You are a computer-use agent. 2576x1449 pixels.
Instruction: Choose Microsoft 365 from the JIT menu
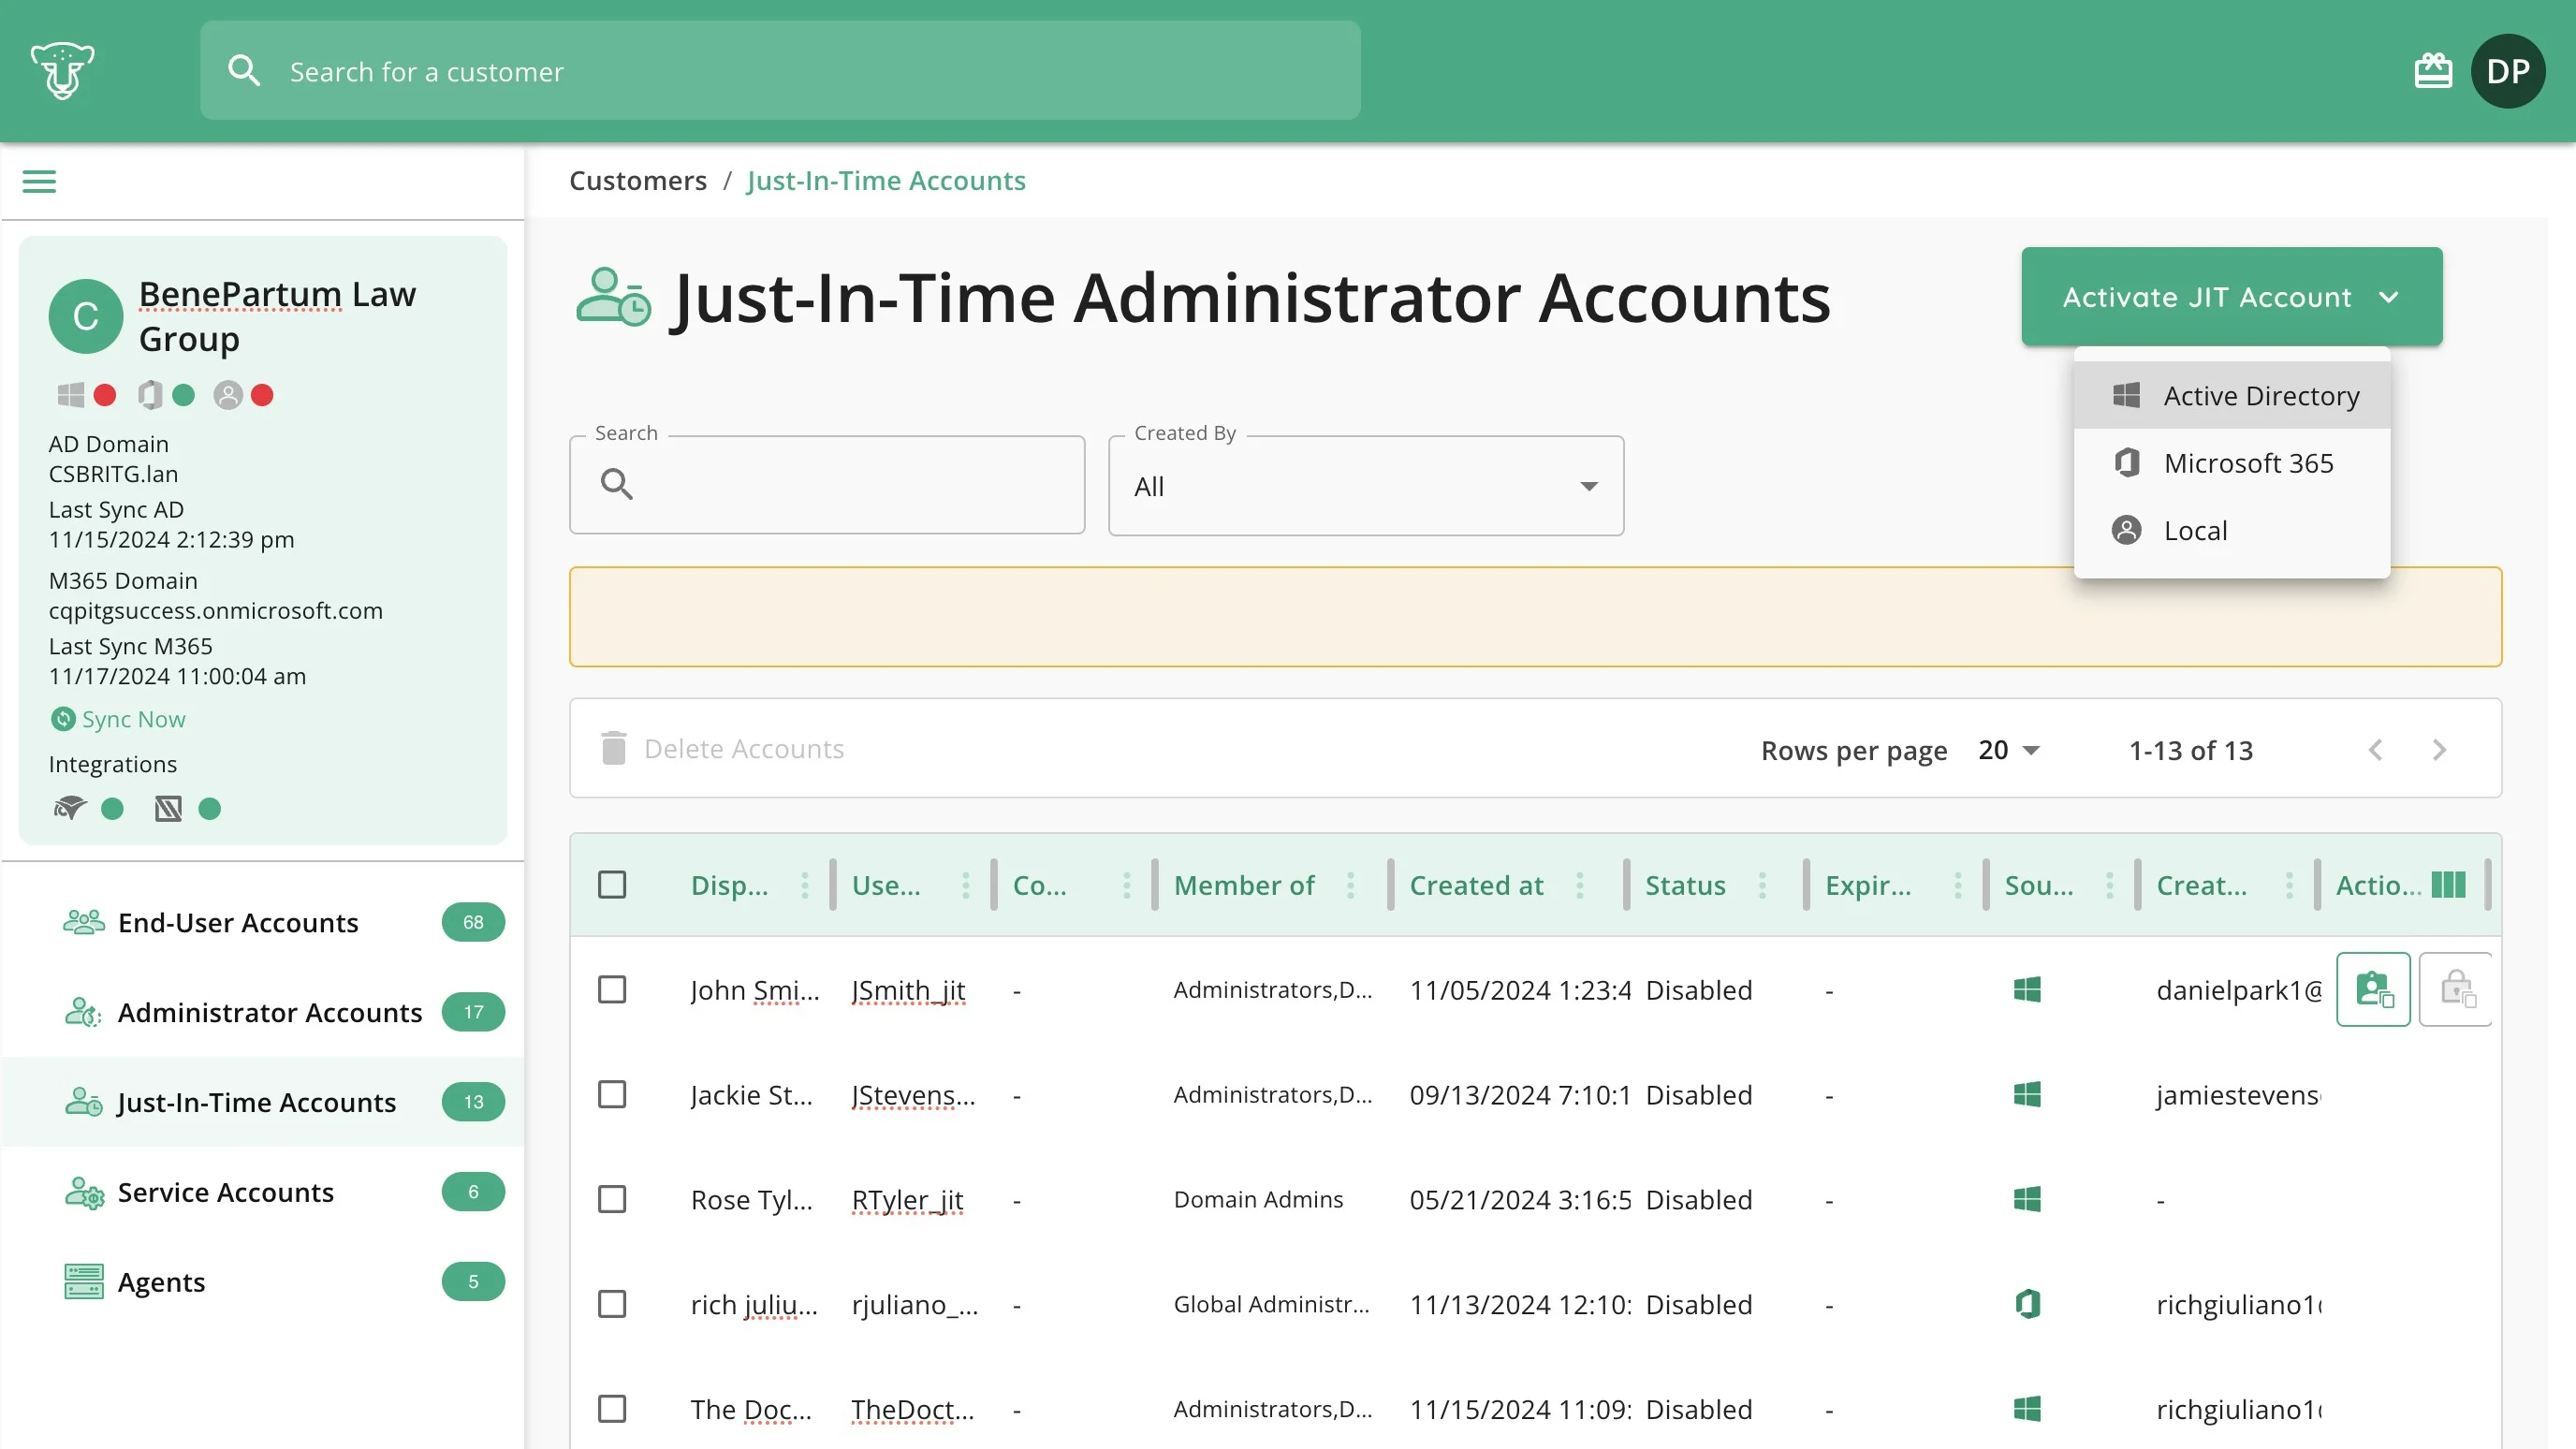(x=2231, y=463)
